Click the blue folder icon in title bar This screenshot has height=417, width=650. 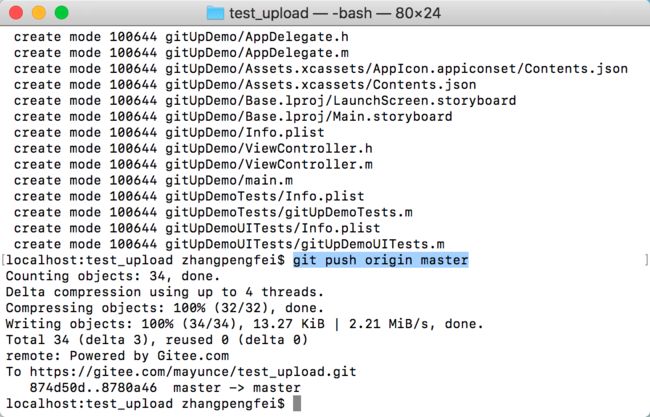215,13
